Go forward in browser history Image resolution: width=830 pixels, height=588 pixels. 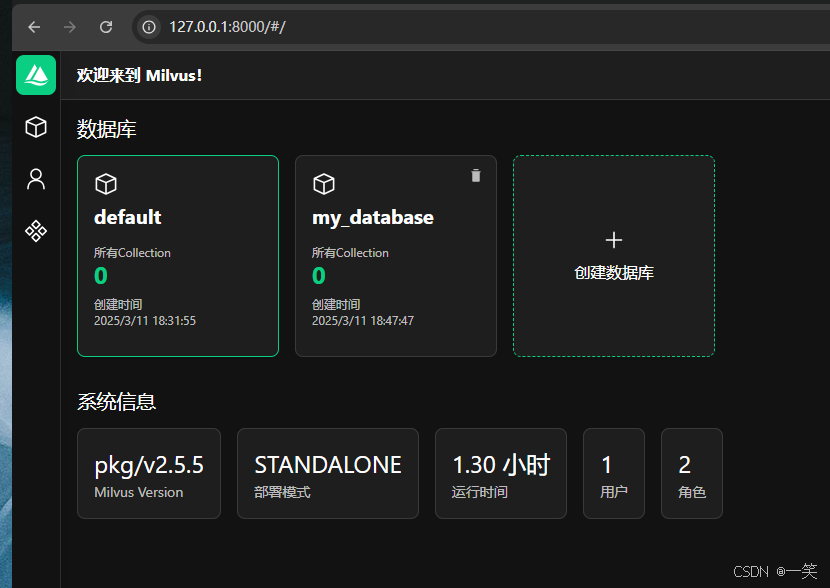tap(70, 26)
